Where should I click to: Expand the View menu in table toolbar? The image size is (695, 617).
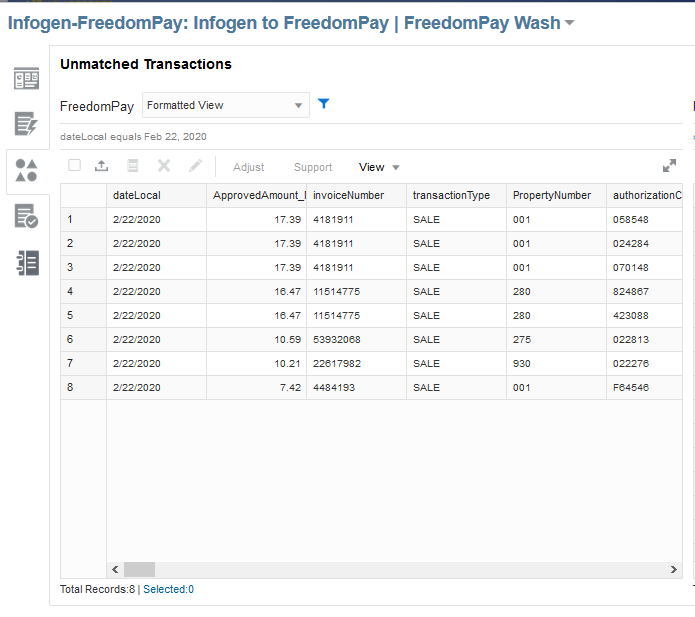coord(379,167)
